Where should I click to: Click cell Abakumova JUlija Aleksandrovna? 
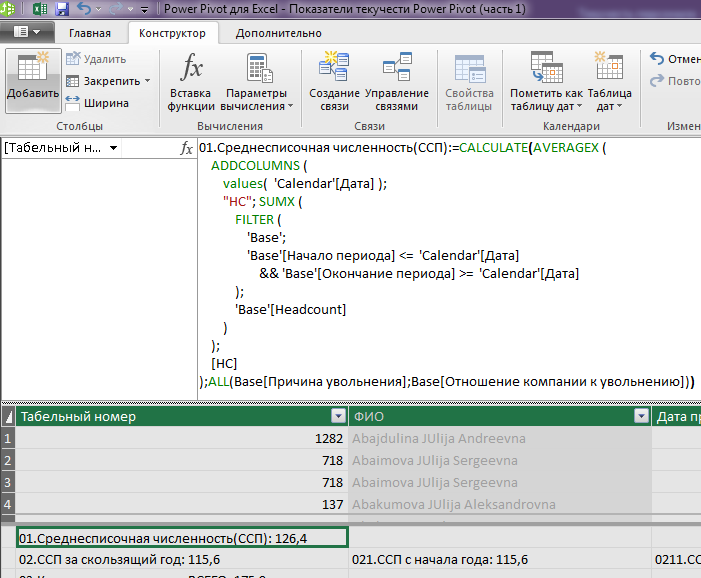(x=500, y=504)
